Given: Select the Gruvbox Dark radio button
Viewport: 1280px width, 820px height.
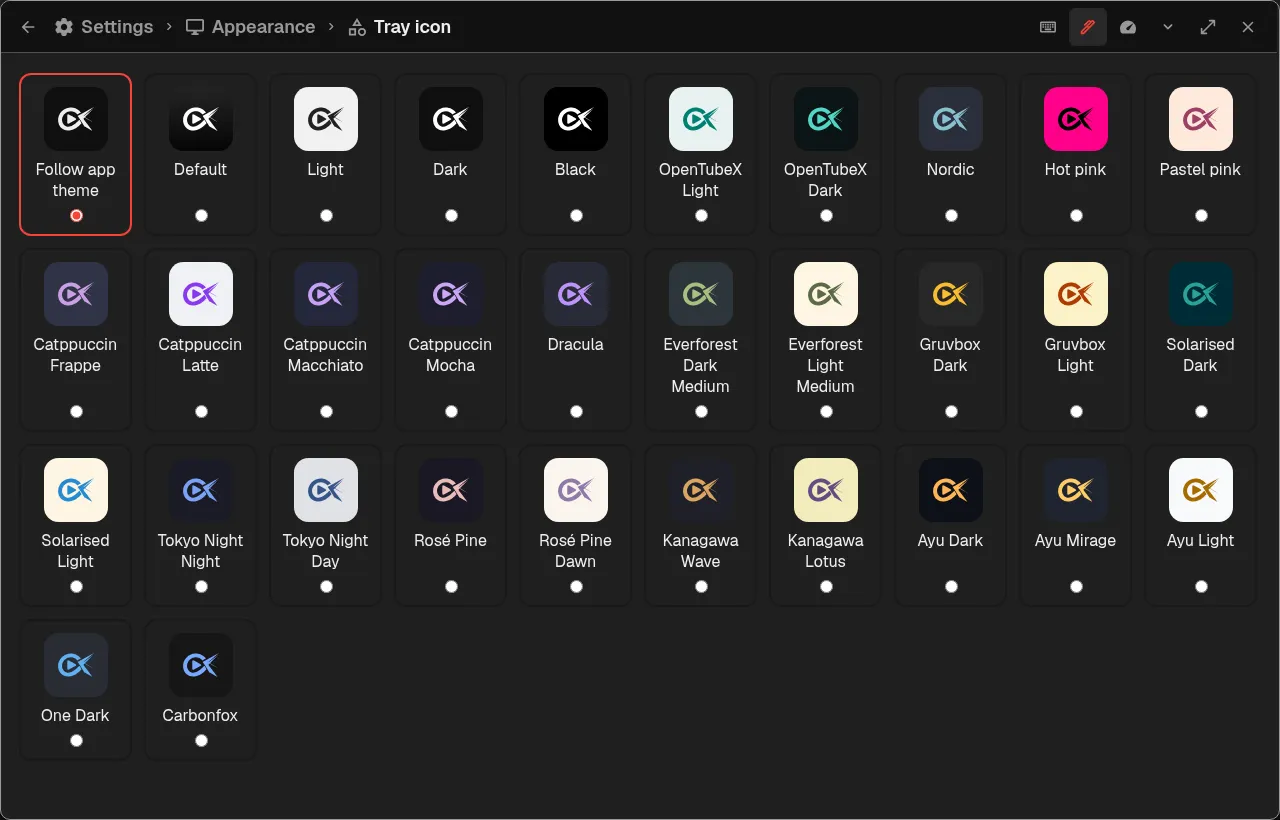Looking at the screenshot, I should coord(951,411).
